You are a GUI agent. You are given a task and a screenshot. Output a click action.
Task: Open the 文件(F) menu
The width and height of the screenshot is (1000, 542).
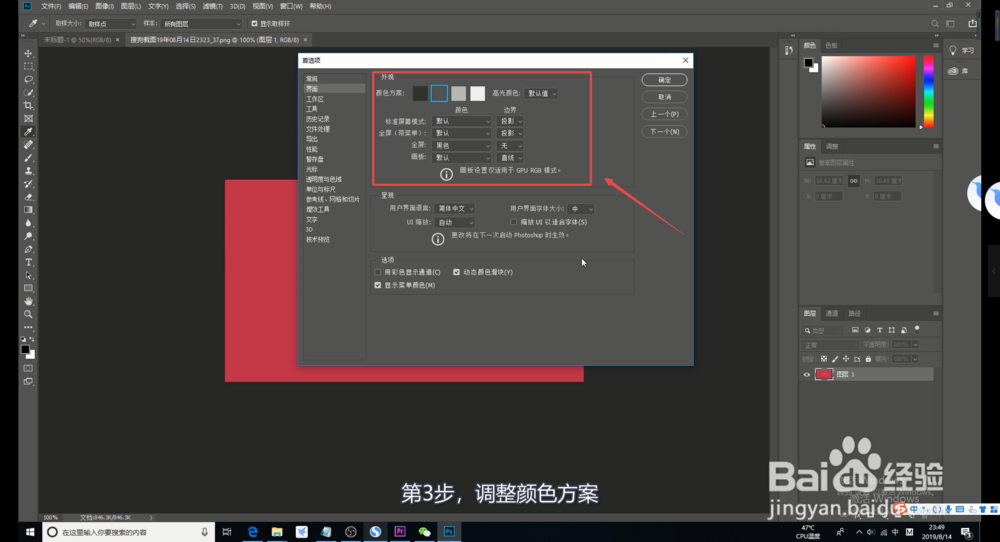point(51,6)
